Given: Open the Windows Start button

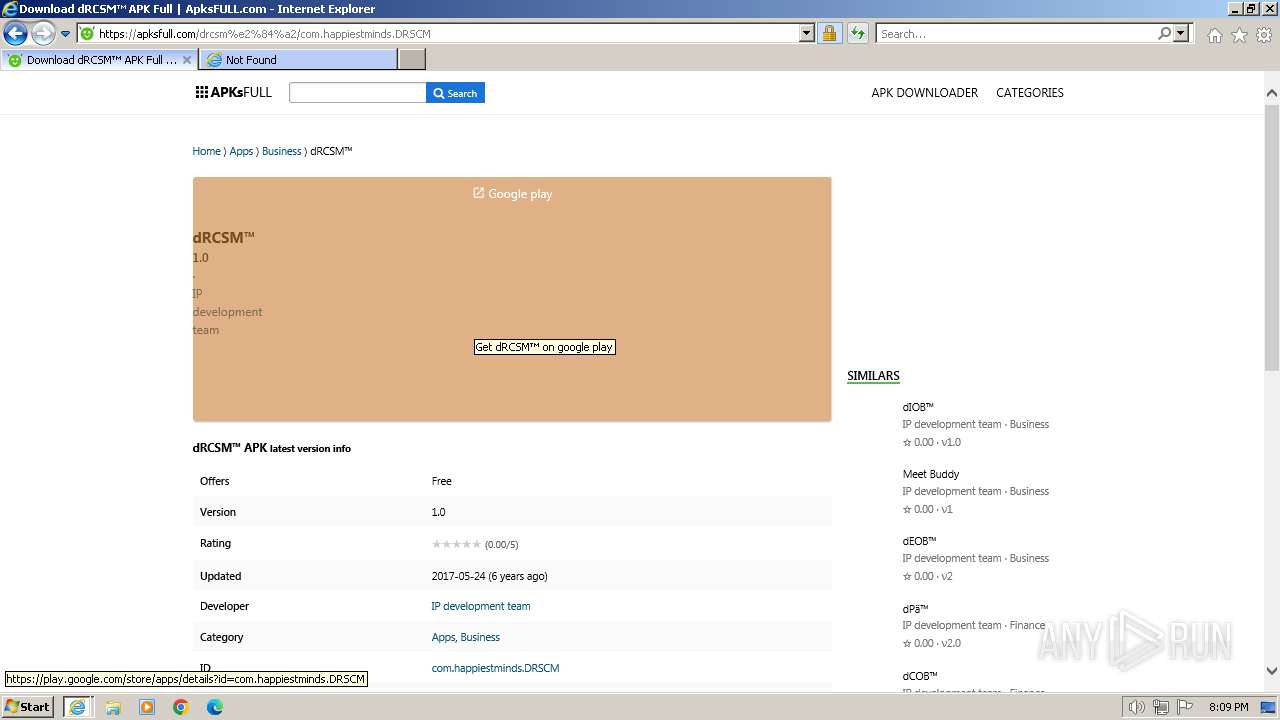Looking at the screenshot, I should (x=27, y=706).
